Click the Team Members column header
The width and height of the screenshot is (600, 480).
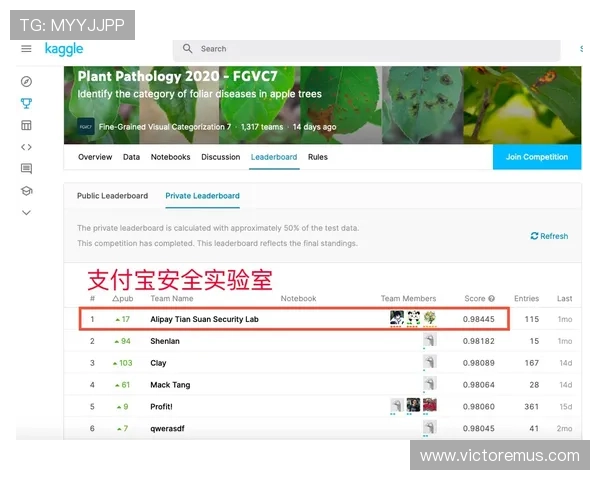pyautogui.click(x=408, y=299)
